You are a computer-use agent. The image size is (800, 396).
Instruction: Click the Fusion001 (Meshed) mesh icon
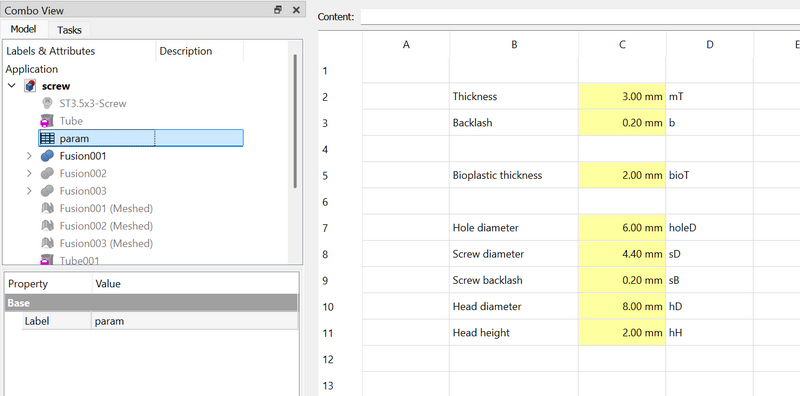pyautogui.click(x=47, y=208)
